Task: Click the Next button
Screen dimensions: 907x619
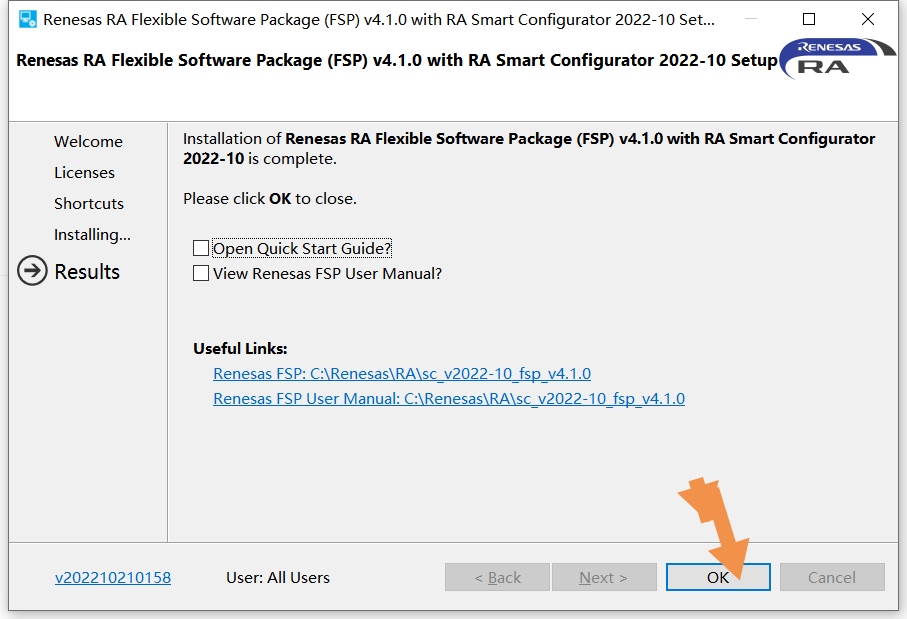Action: point(604,577)
